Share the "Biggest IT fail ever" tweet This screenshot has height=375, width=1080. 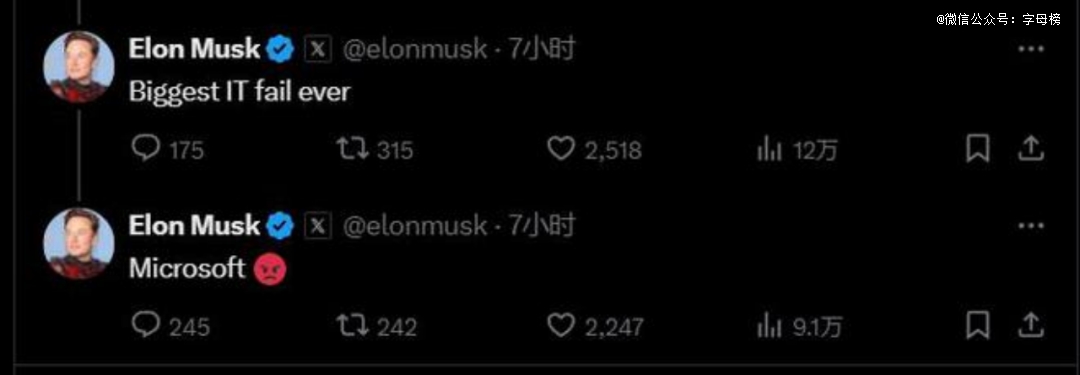click(1030, 148)
